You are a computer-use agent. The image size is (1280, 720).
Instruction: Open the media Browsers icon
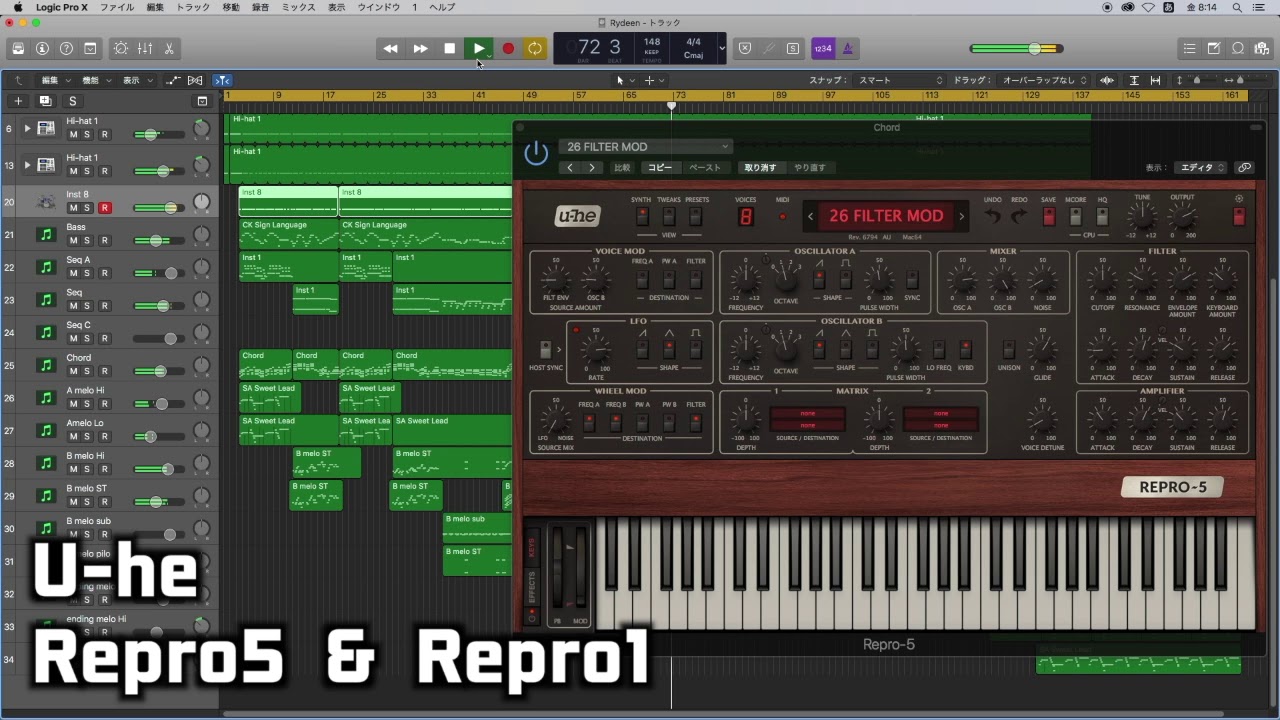[x=1262, y=48]
